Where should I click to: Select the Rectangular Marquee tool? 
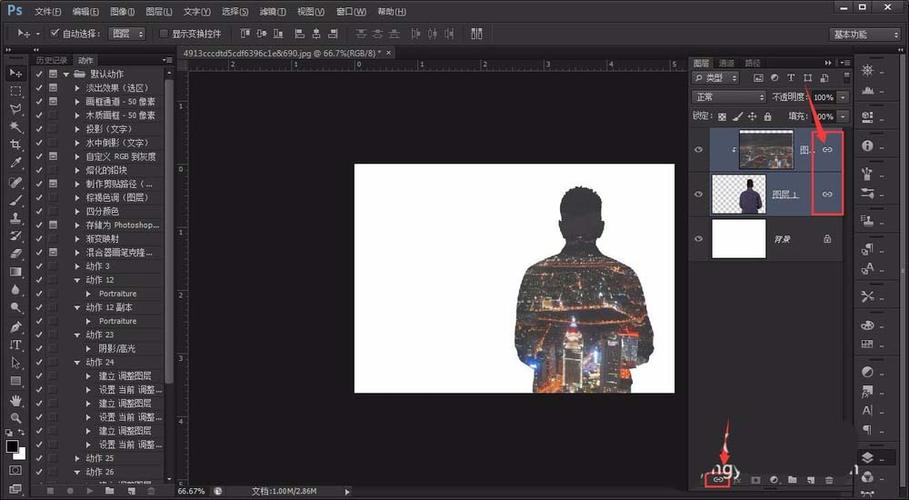click(x=16, y=91)
